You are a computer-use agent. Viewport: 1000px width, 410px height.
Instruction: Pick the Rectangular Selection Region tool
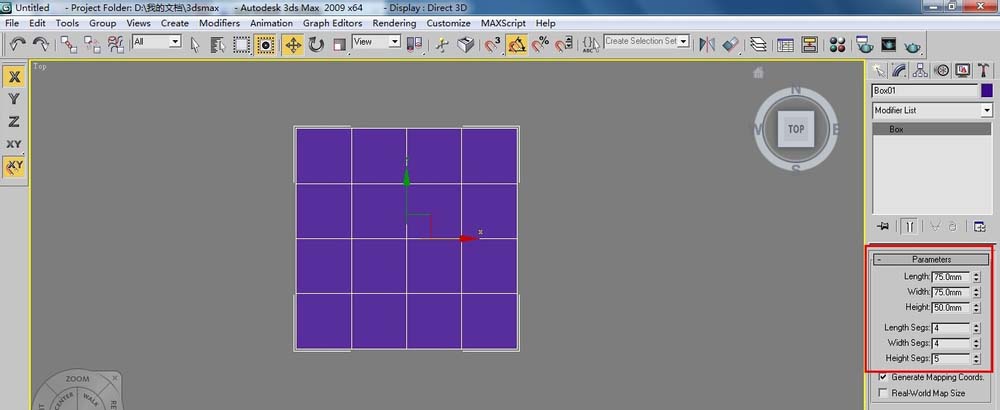tap(242, 44)
